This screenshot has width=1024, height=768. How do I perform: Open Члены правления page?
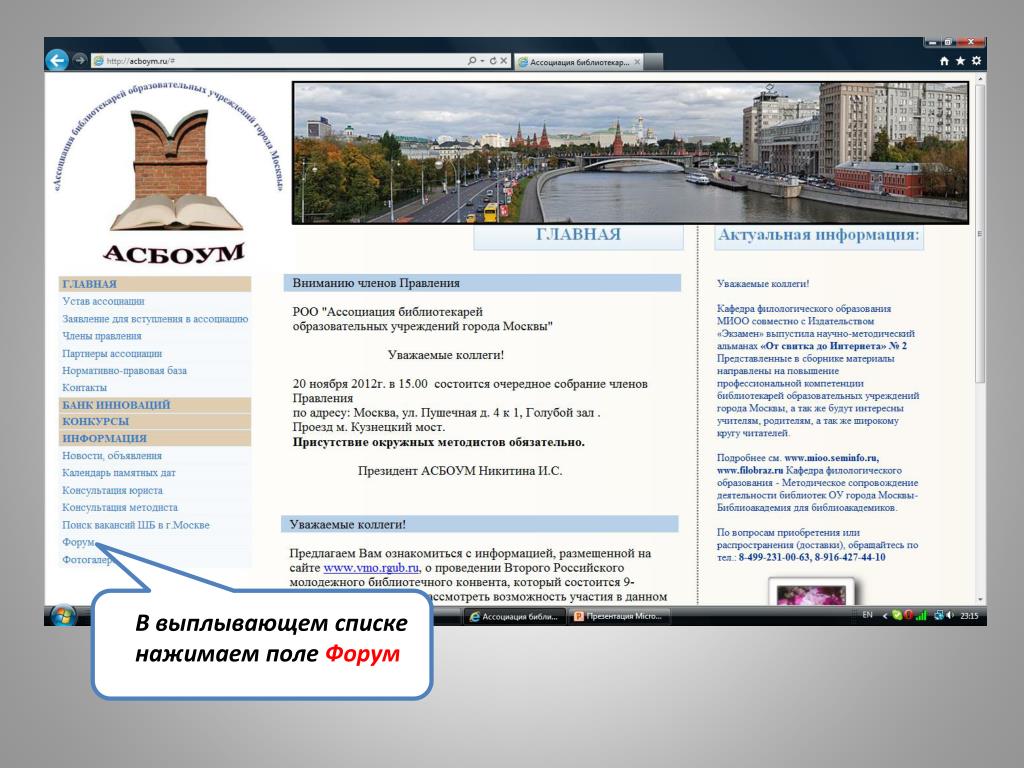pyautogui.click(x=101, y=336)
